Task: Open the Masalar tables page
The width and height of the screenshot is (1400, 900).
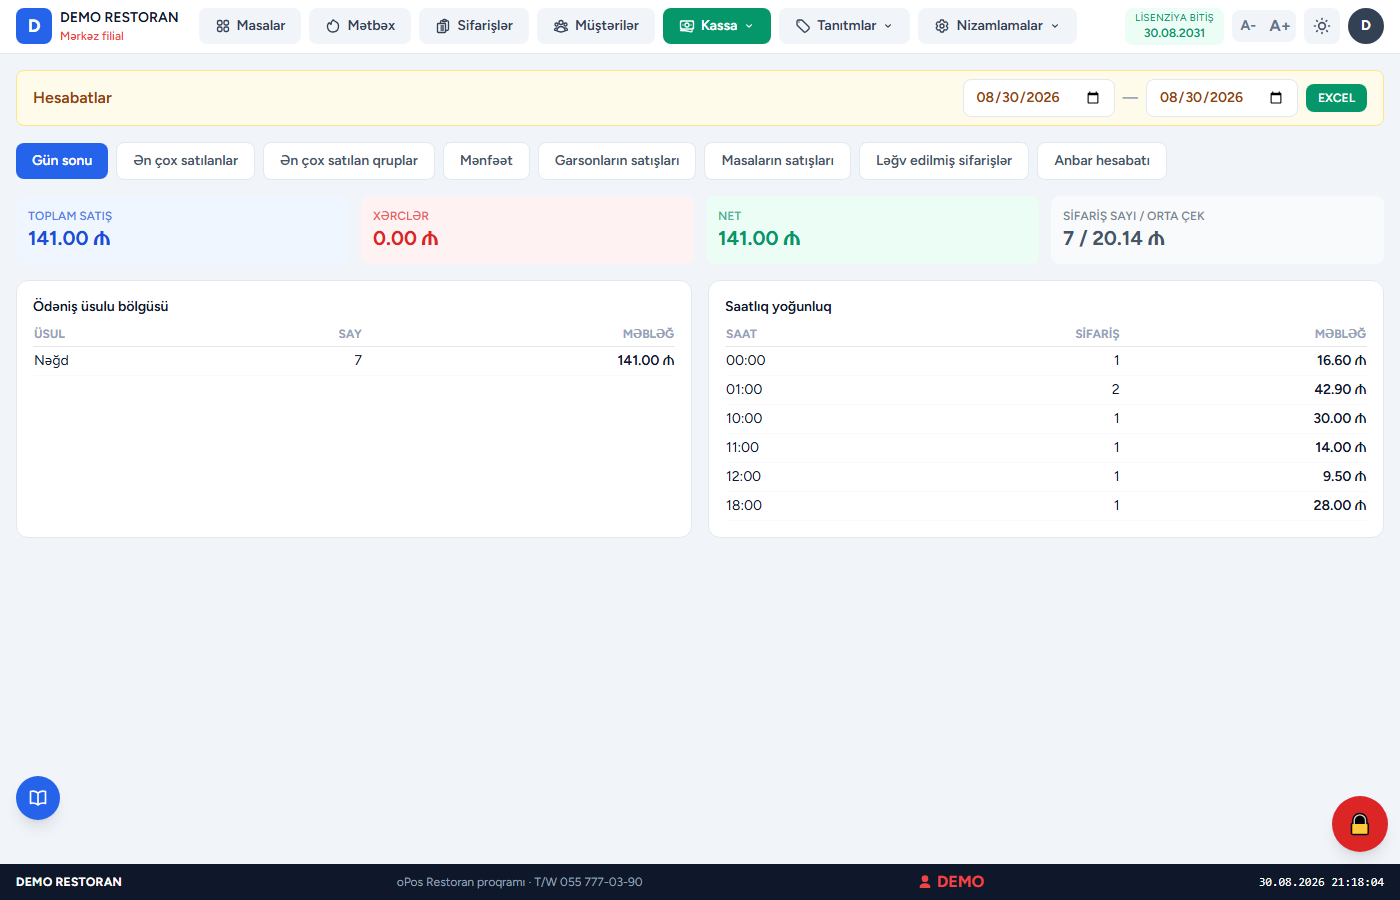Action: point(250,26)
